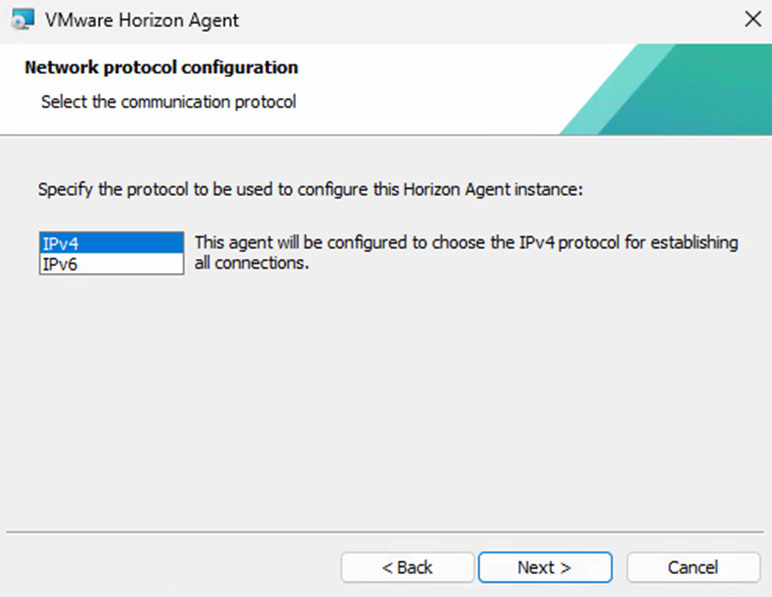Click the Network protocol configuration heading

(x=161, y=68)
